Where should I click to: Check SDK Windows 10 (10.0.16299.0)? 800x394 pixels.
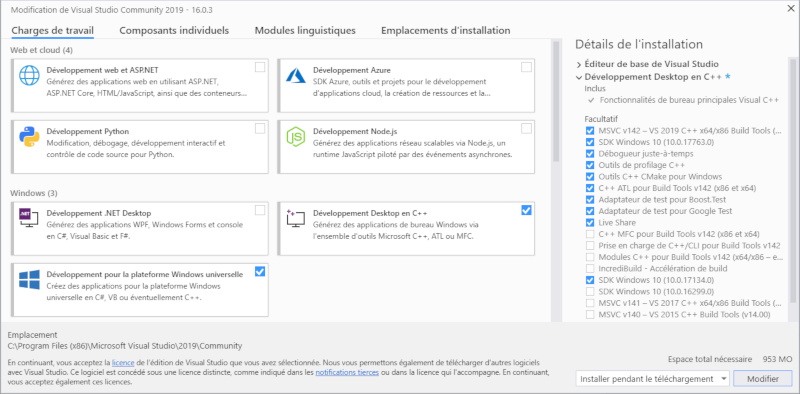pos(590,291)
